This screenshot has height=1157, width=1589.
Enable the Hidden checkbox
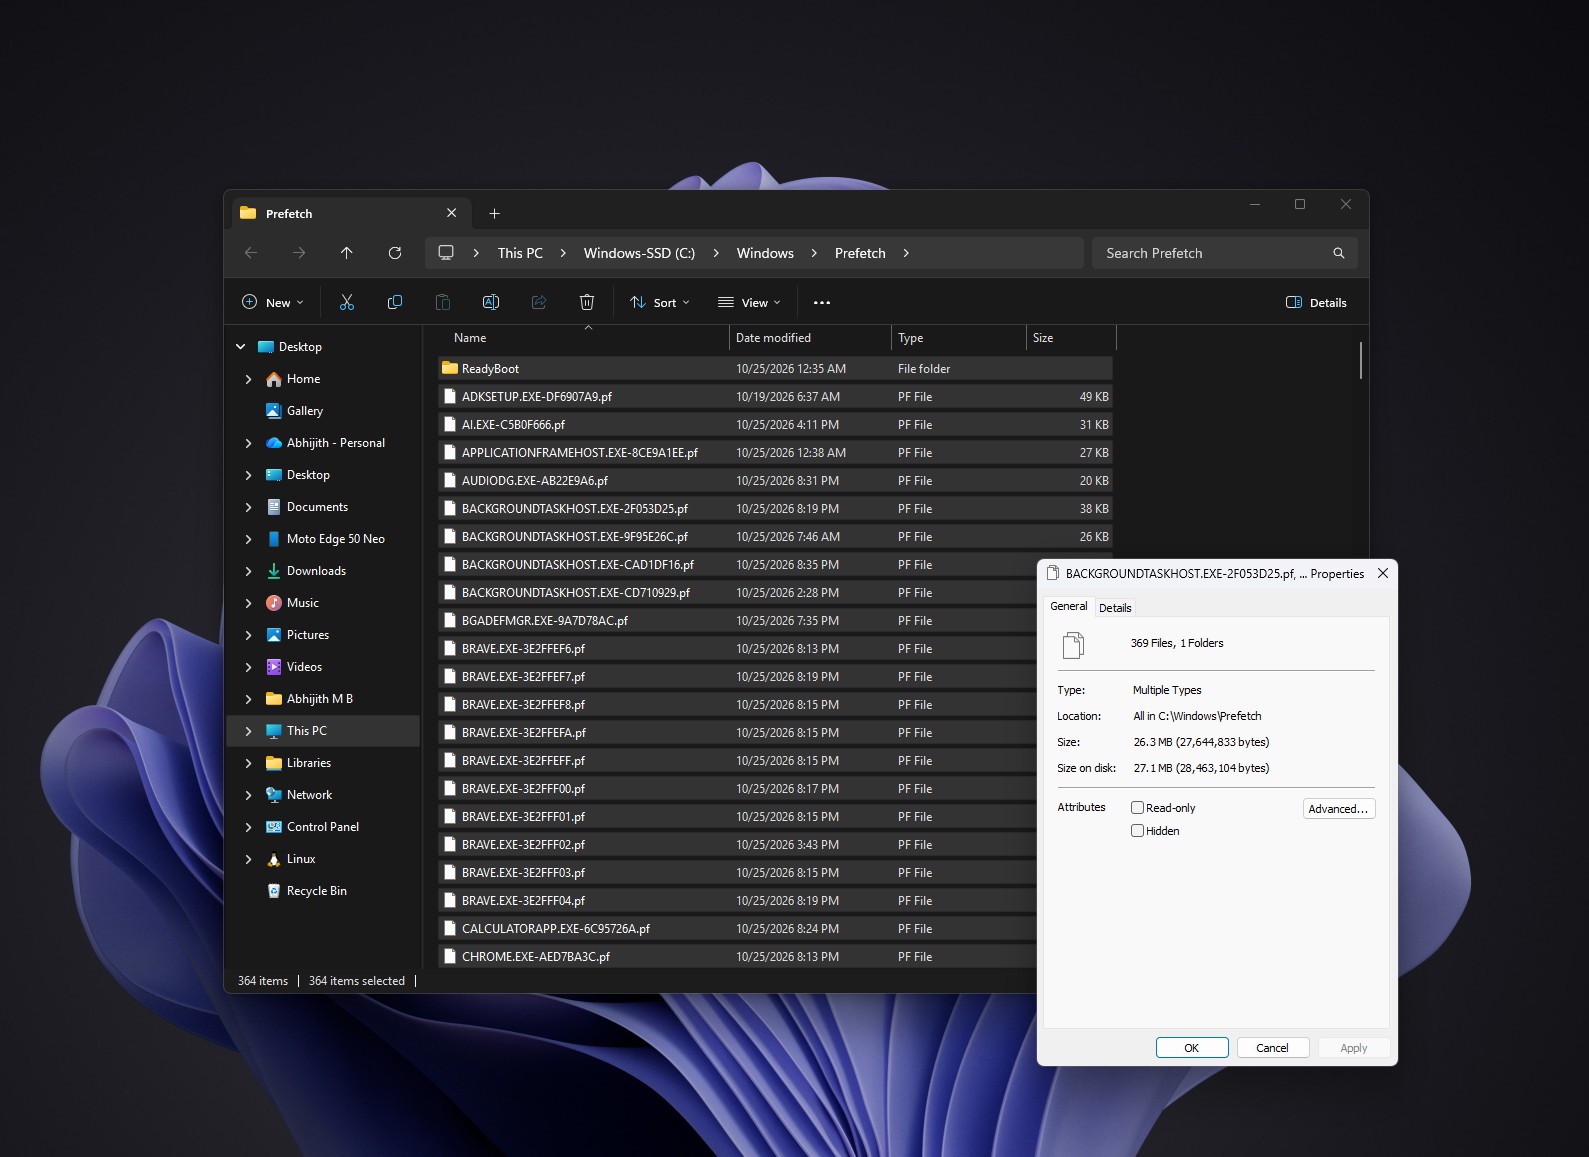click(x=1137, y=830)
